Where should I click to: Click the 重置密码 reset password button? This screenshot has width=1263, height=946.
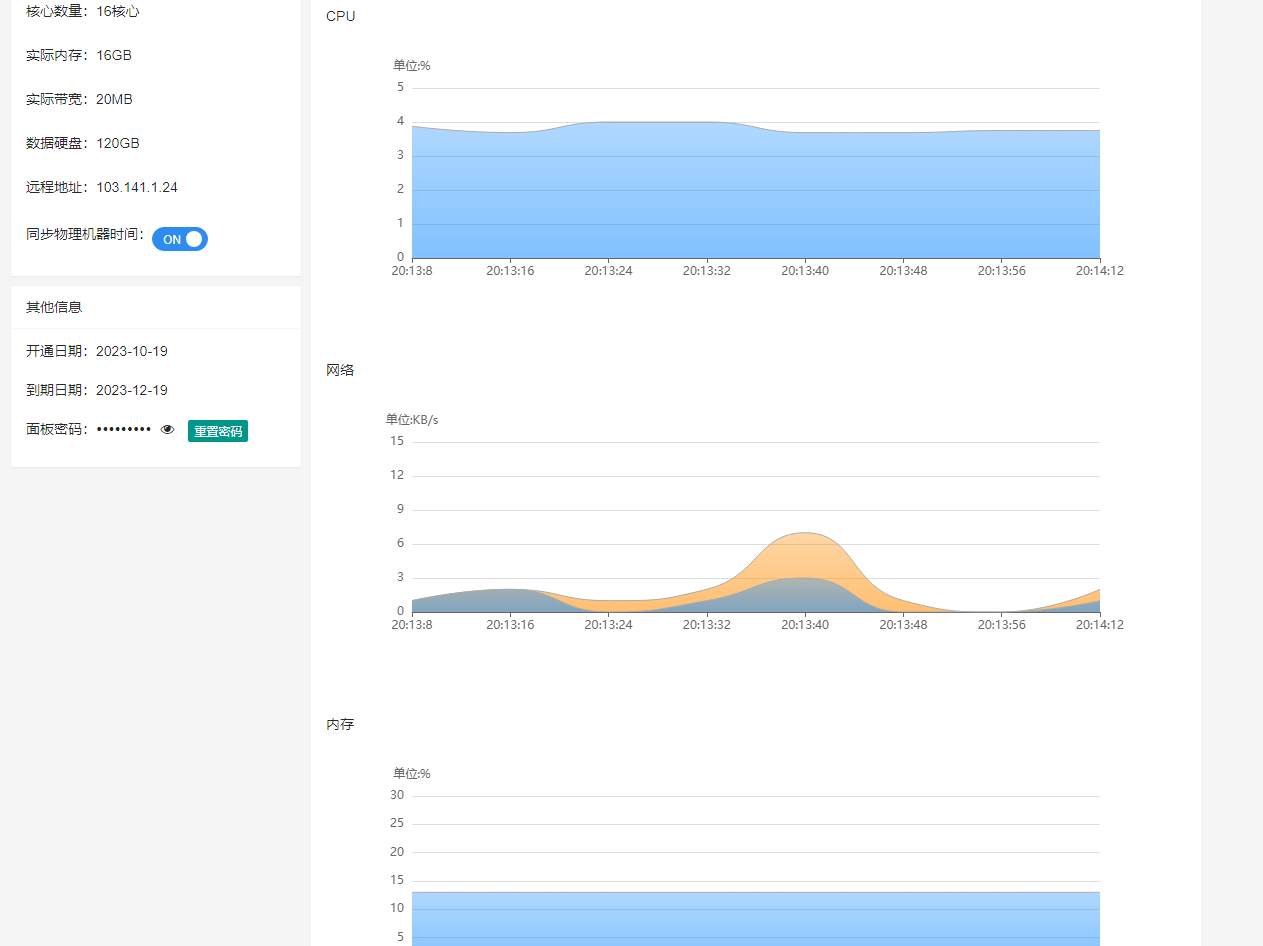[218, 431]
